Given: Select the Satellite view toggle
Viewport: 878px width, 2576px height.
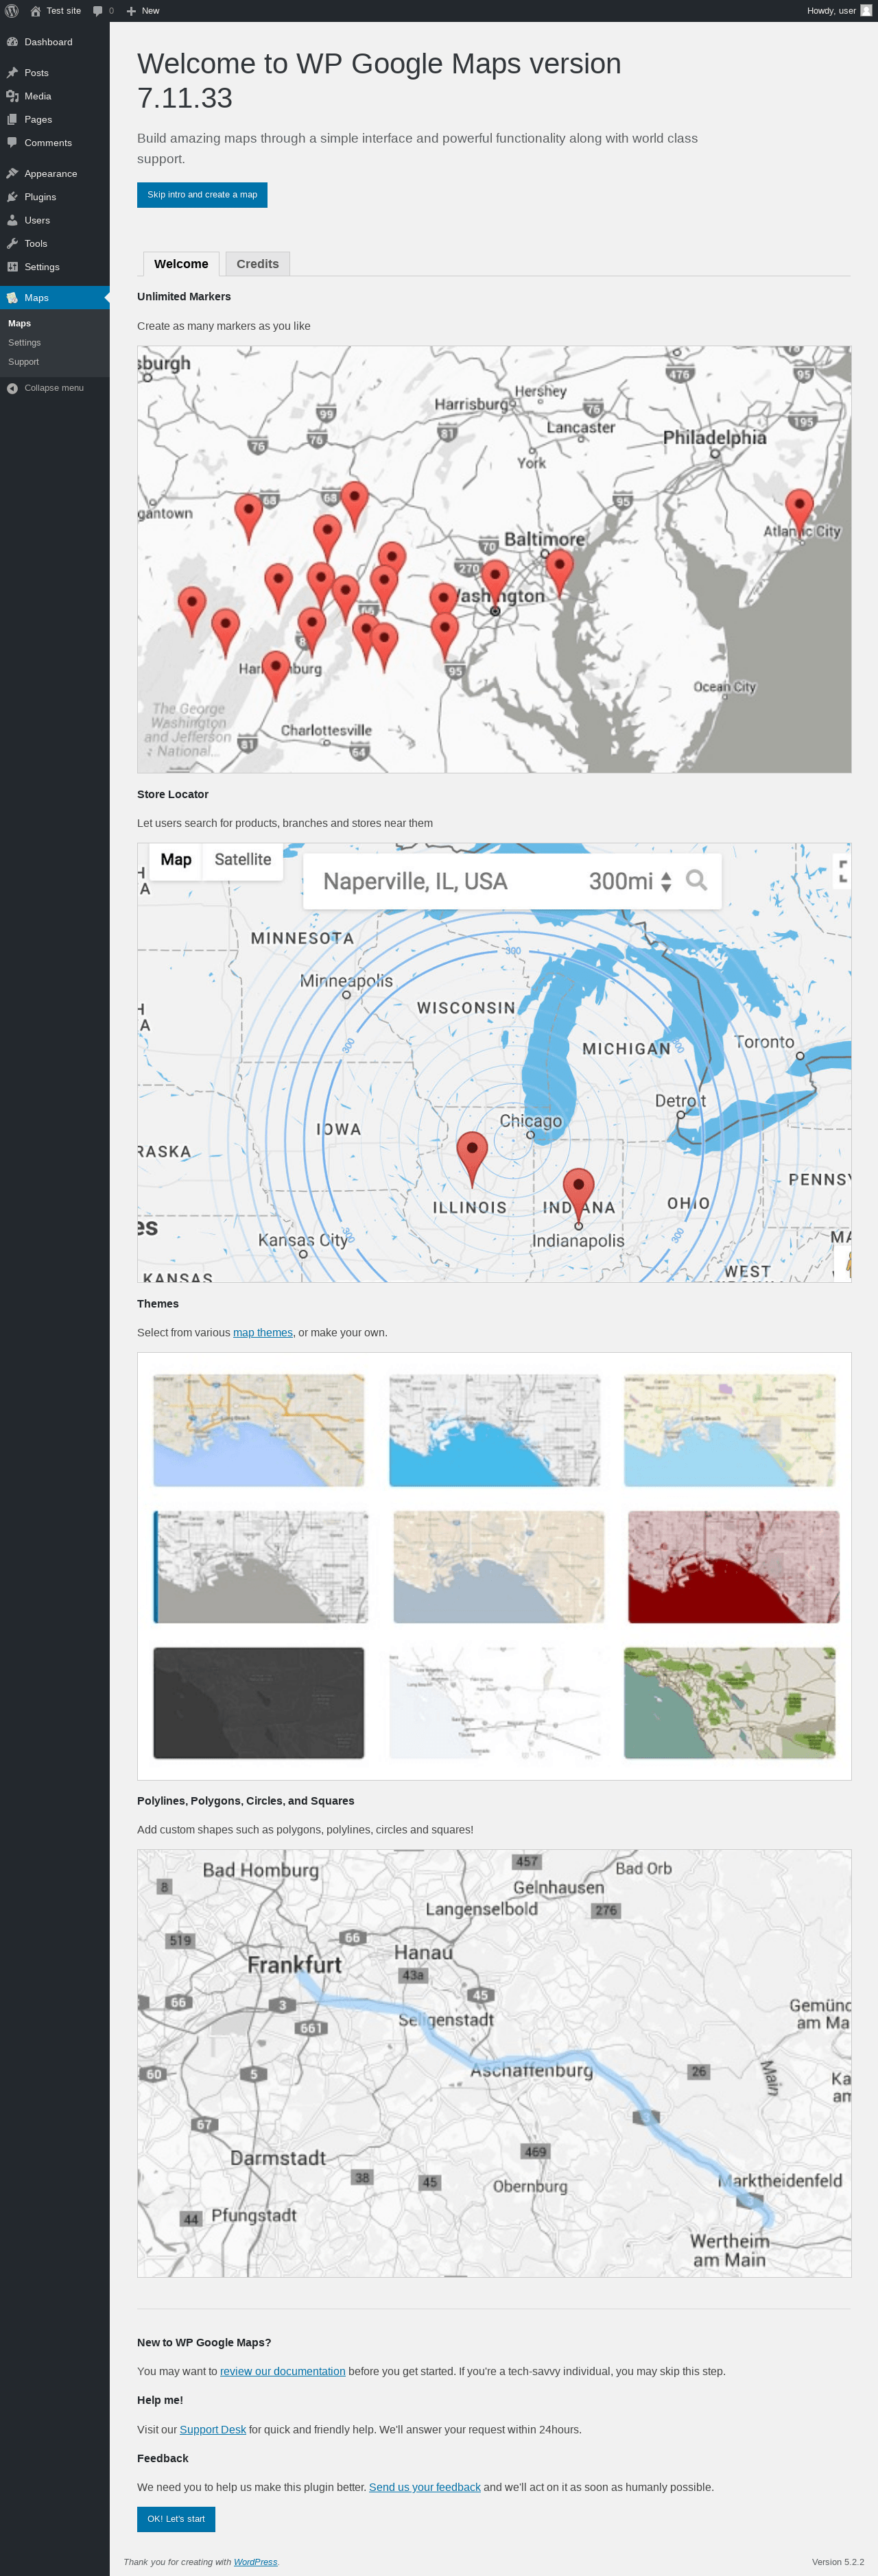Looking at the screenshot, I should point(243,860).
